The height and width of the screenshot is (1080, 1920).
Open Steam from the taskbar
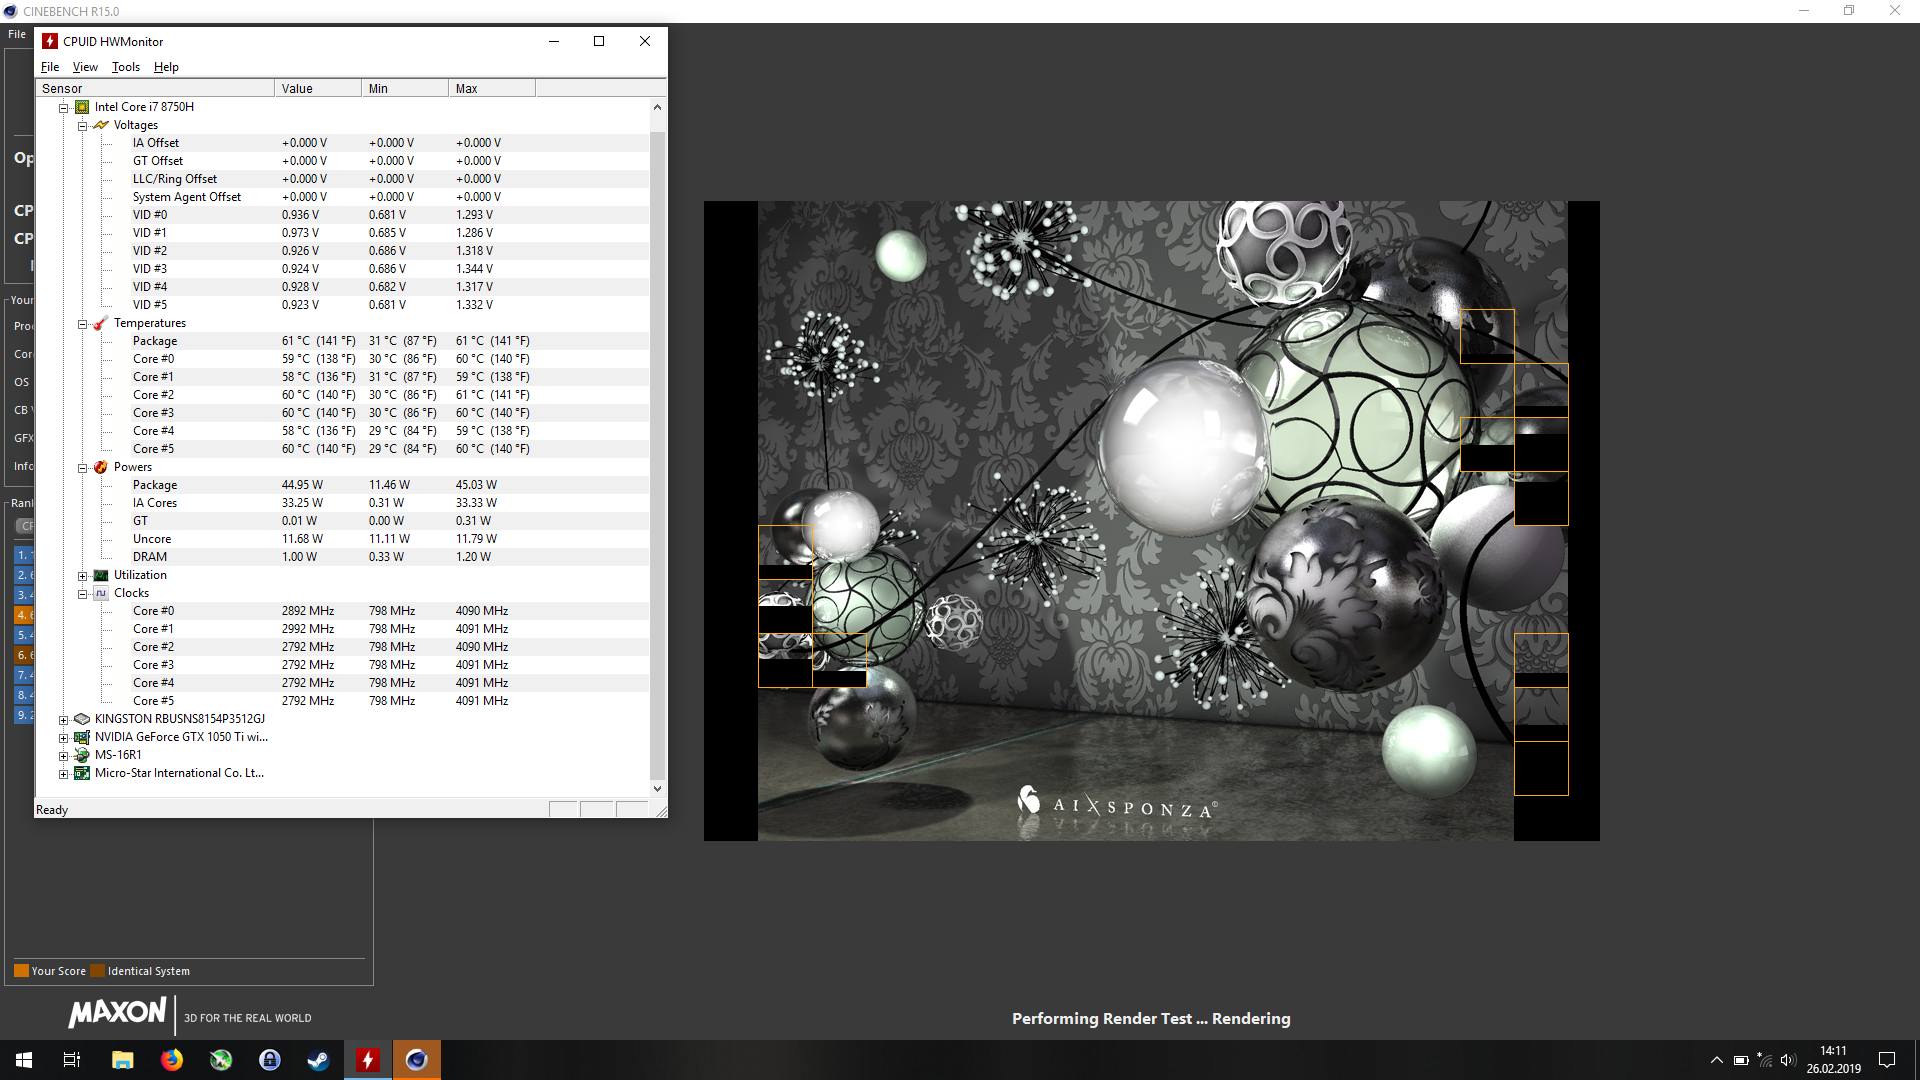(x=318, y=1060)
